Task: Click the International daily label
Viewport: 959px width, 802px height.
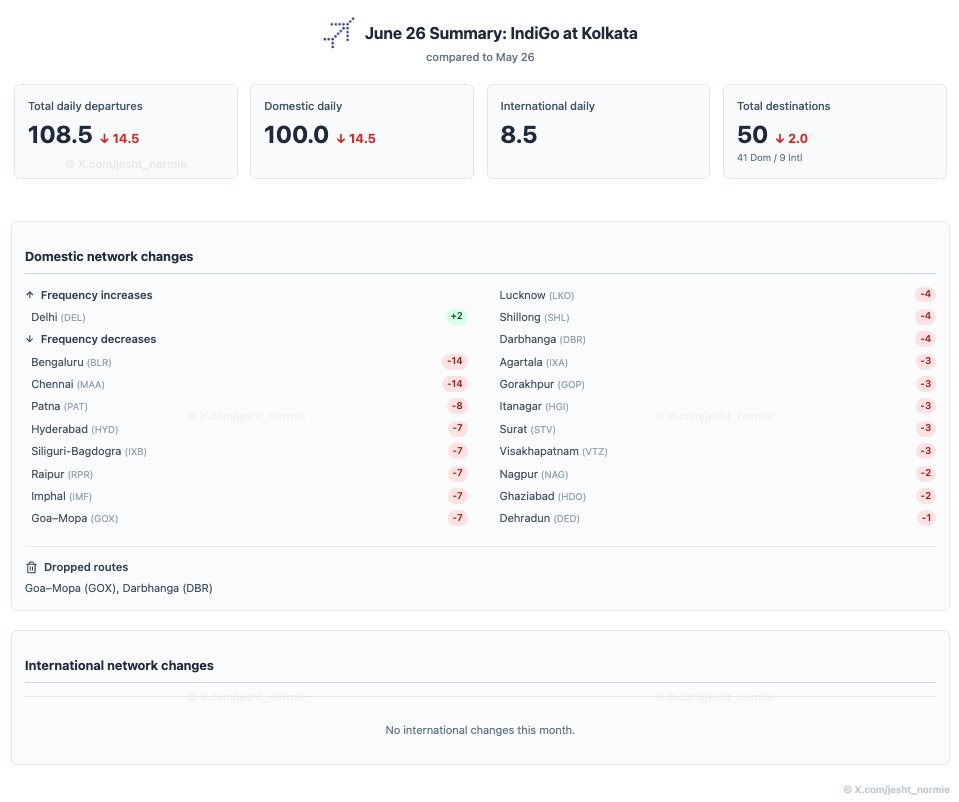Action: (x=547, y=106)
